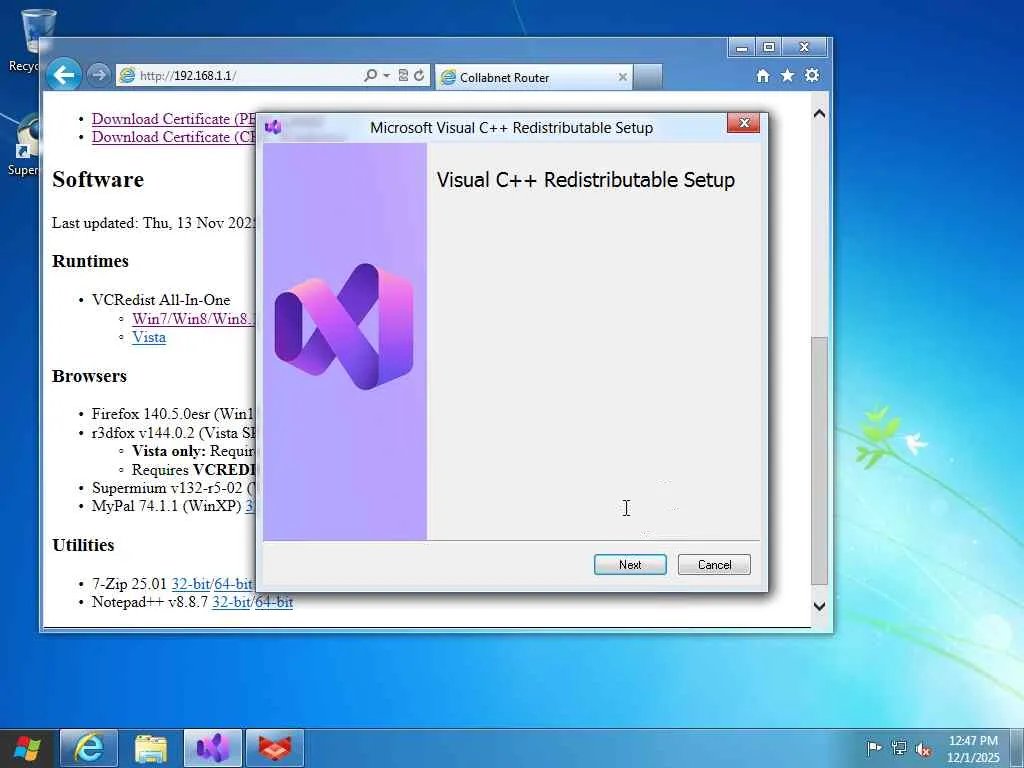Image resolution: width=1024 pixels, height=768 pixels.
Task: Refresh the page in Internet Explorer
Action: click(x=419, y=76)
